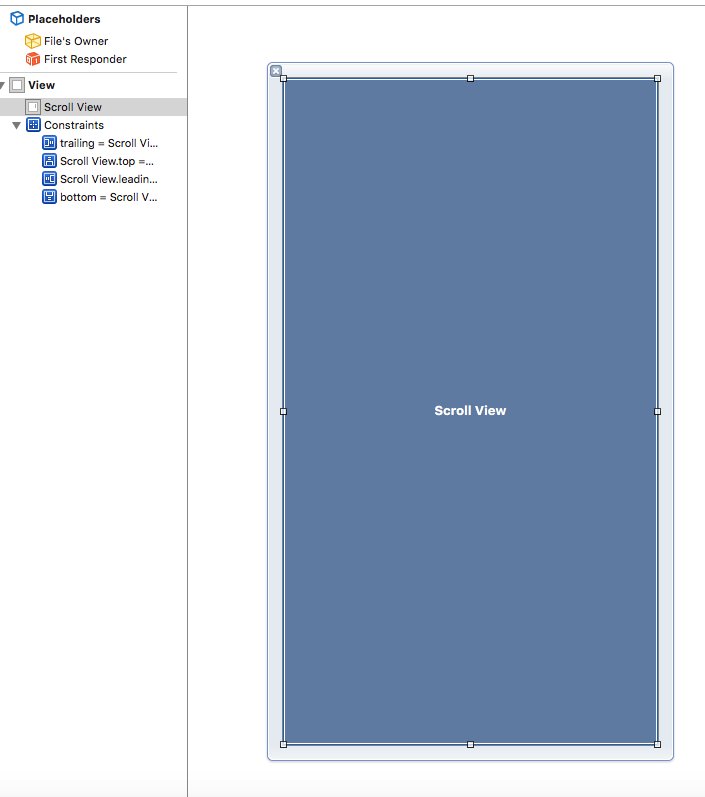Select 'Scroll View.leadin...' constraint

click(x=109, y=179)
